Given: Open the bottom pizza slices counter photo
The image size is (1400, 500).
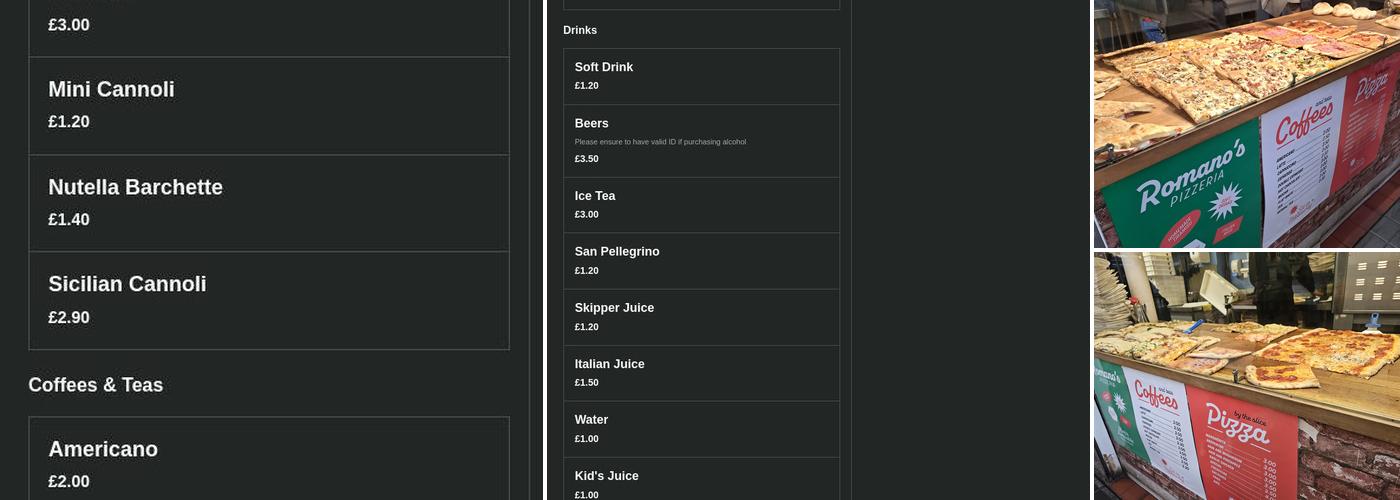Looking at the screenshot, I should tap(1246, 376).
